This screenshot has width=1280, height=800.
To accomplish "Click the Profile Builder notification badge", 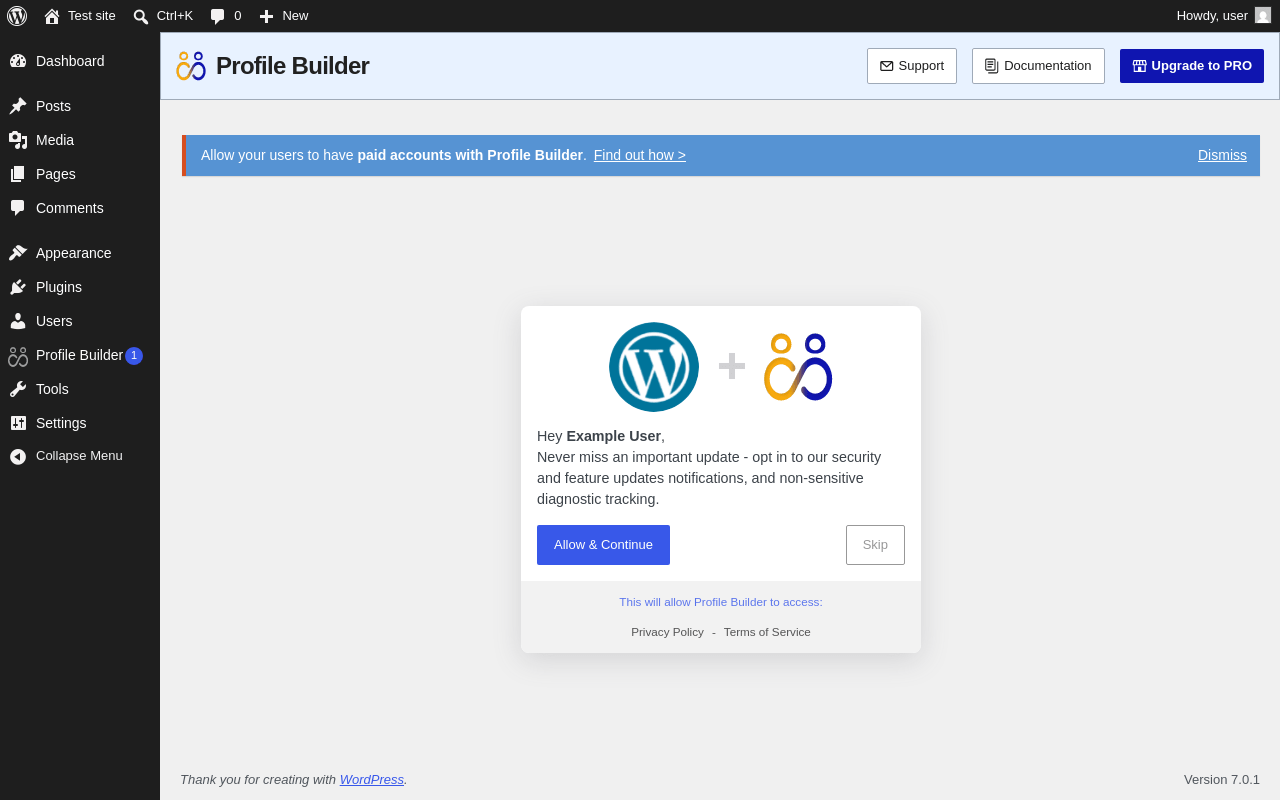I will pyautogui.click(x=134, y=356).
